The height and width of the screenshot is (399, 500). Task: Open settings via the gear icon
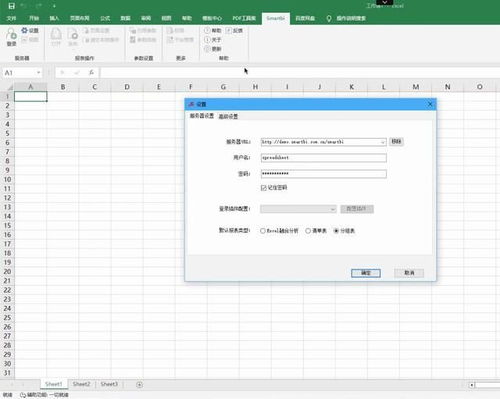(25, 30)
